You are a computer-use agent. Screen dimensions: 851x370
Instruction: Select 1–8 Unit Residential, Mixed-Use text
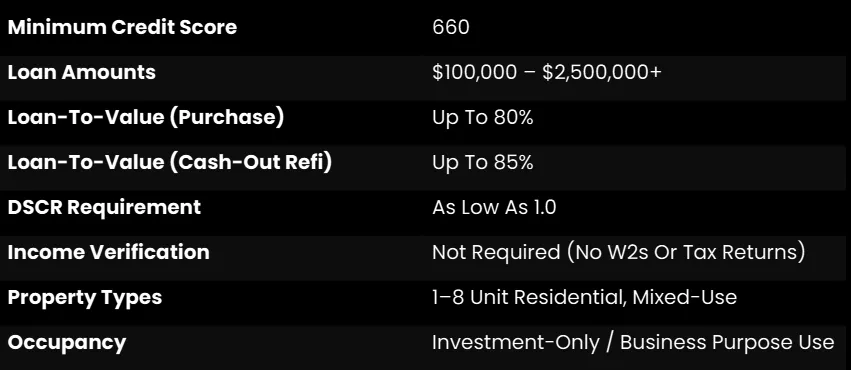(585, 297)
